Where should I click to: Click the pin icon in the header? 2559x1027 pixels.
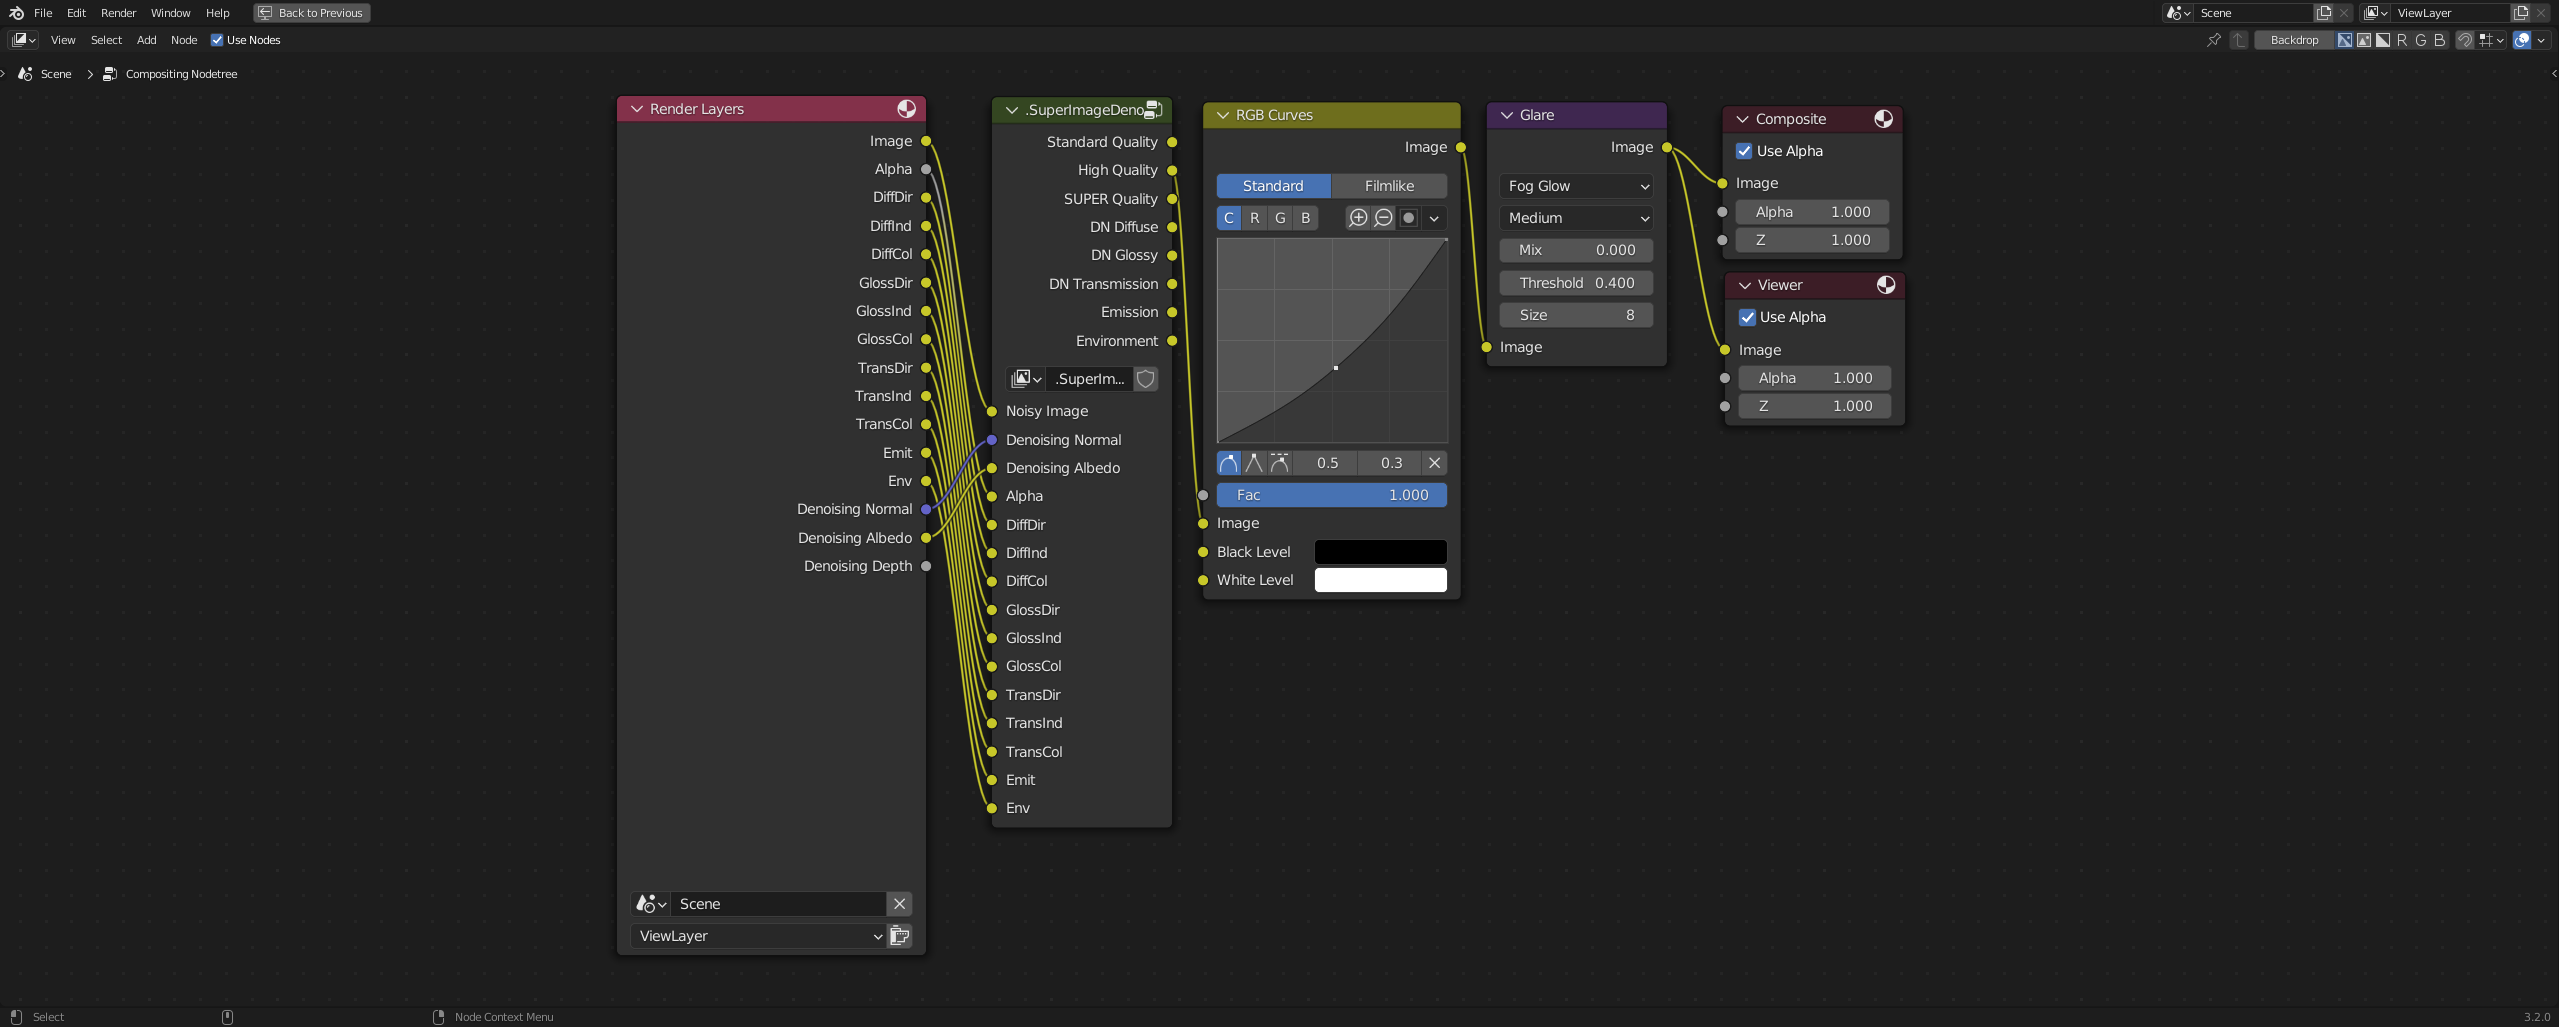(2212, 40)
